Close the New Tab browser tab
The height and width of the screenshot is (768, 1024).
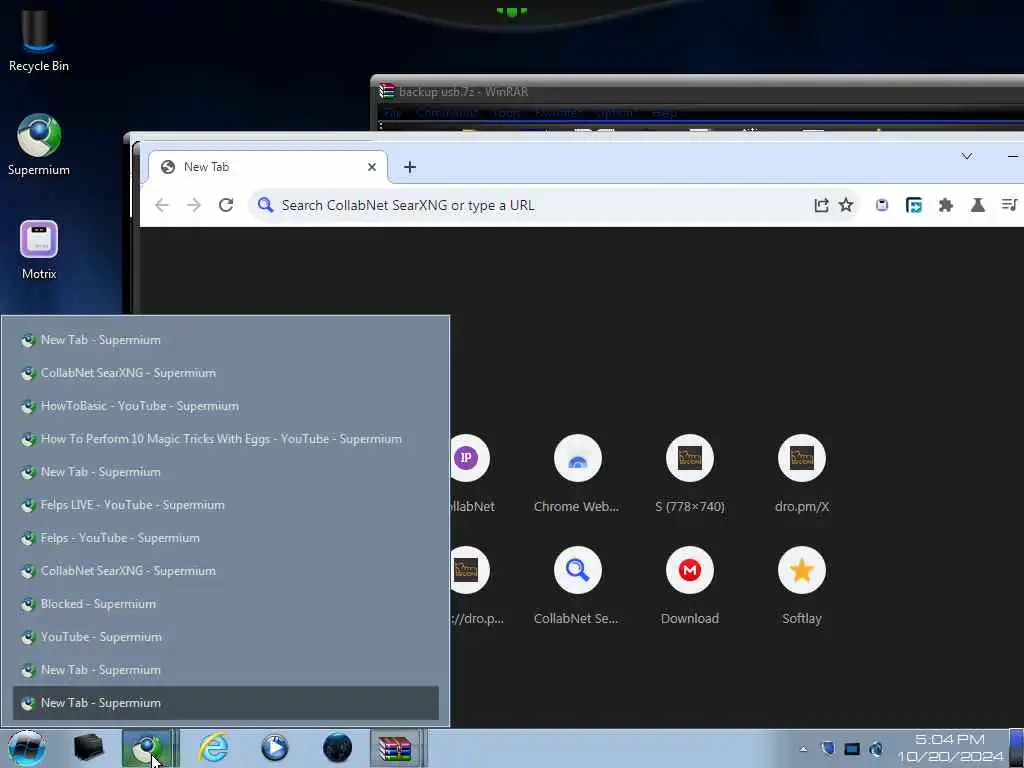[372, 167]
